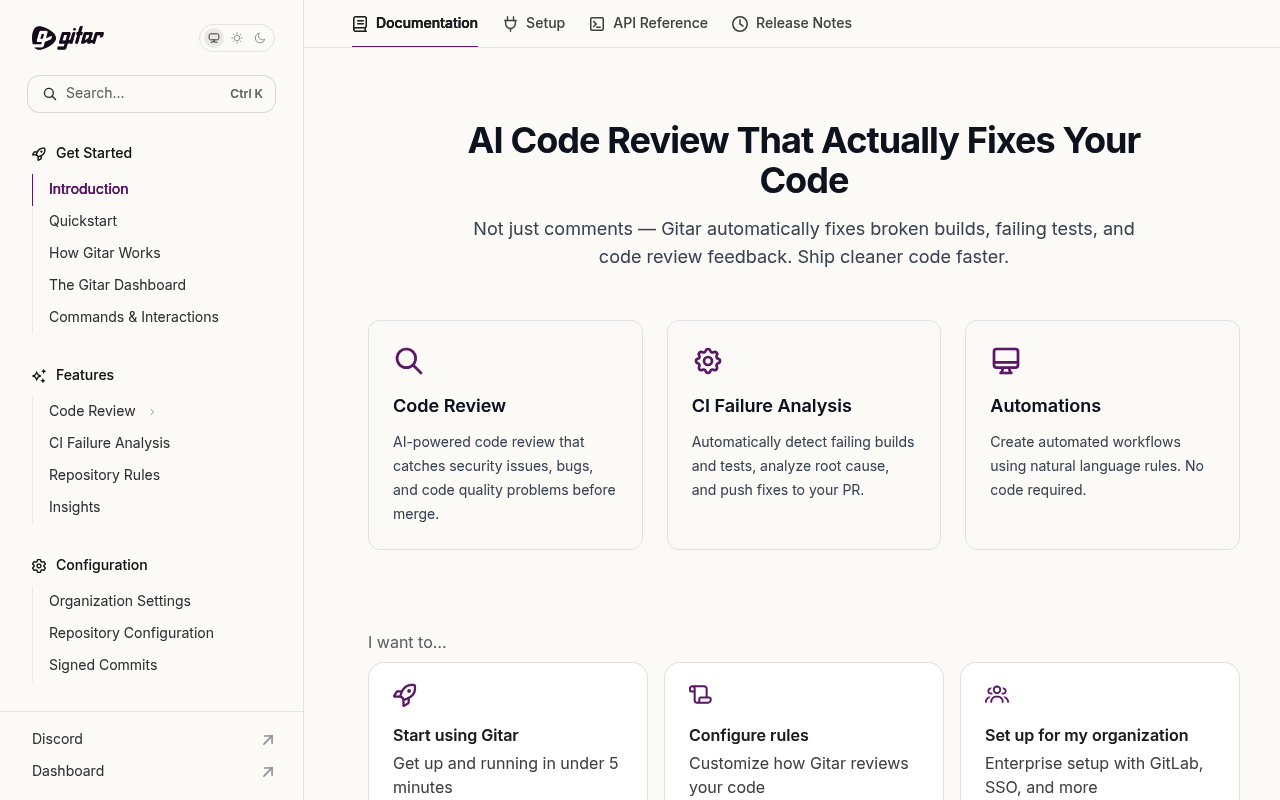The height and width of the screenshot is (800, 1280).
Task: Enable light theme with sun icon
Action: [x=237, y=38]
